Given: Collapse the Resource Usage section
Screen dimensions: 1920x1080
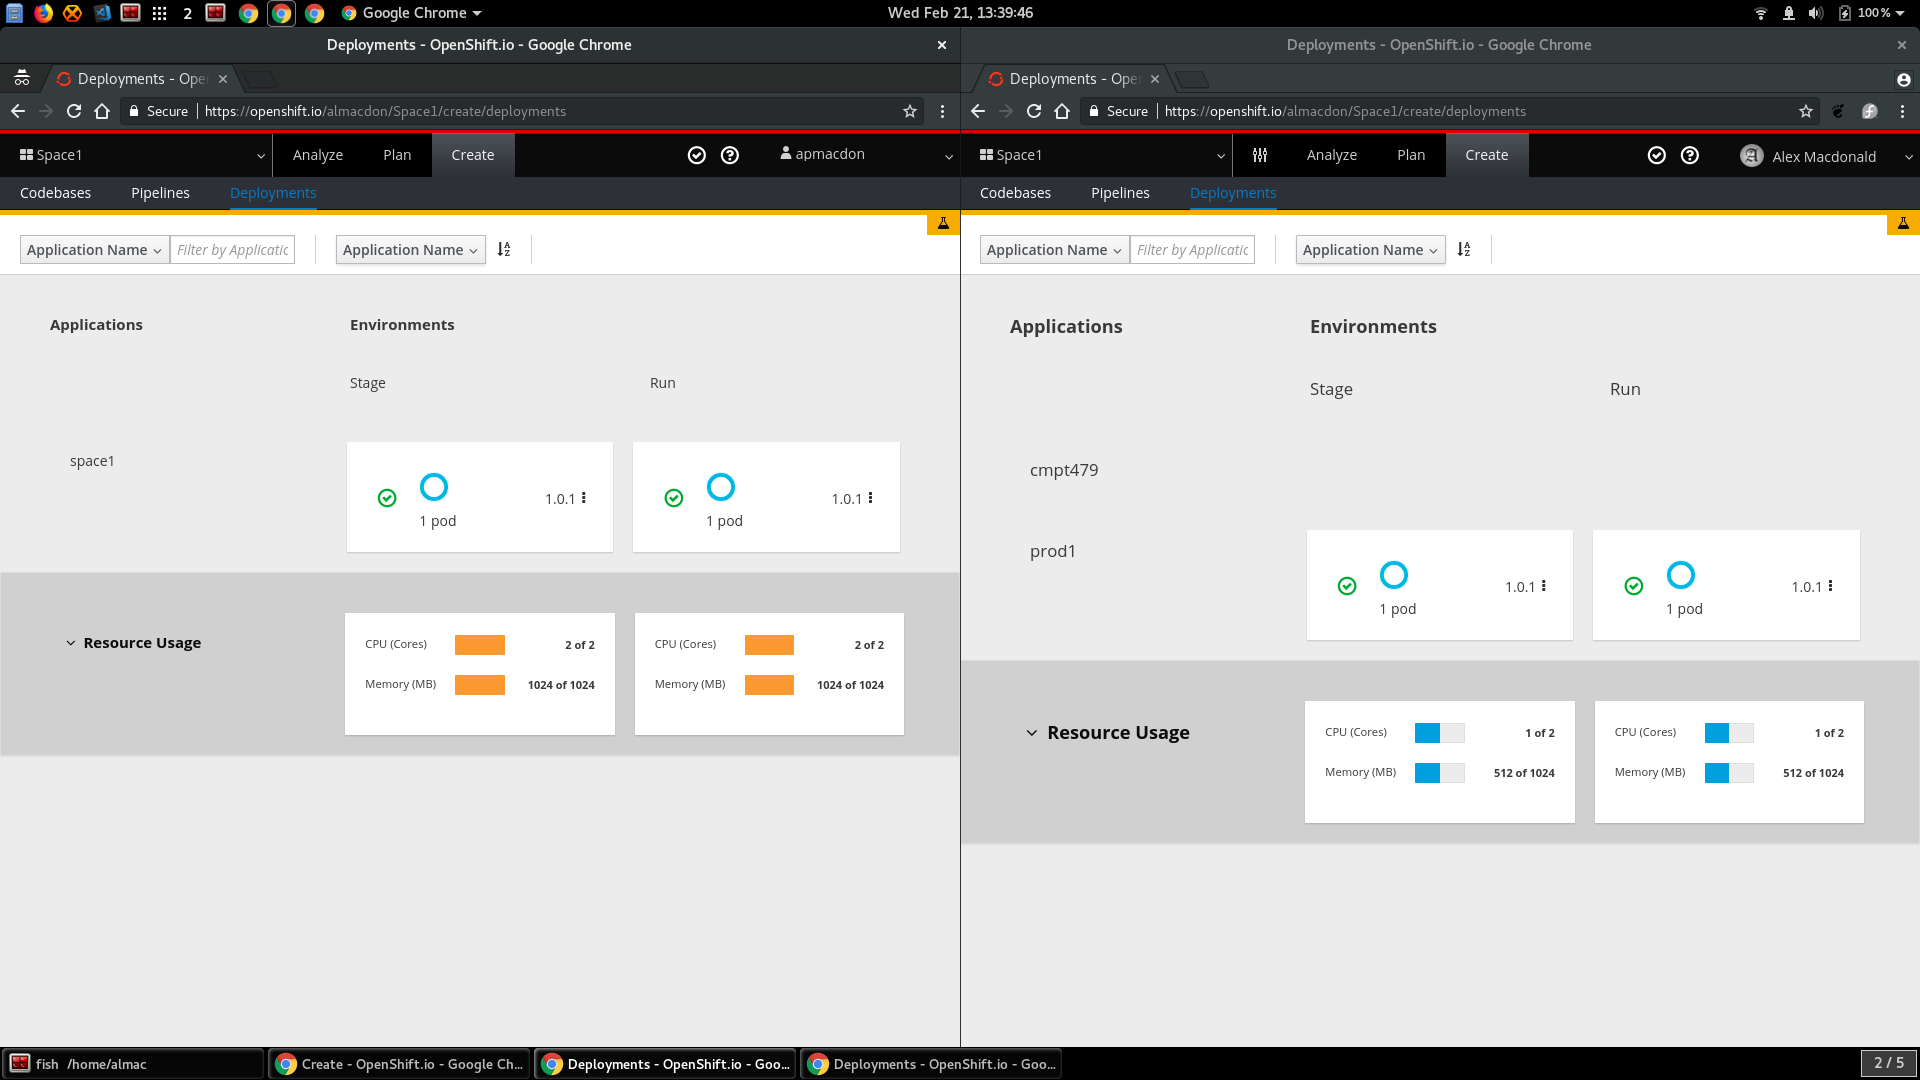Looking at the screenshot, I should click(69, 642).
